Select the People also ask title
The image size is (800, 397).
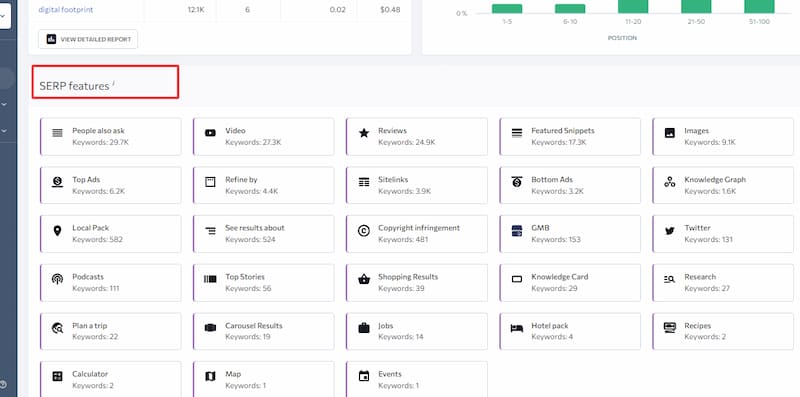[x=98, y=131]
